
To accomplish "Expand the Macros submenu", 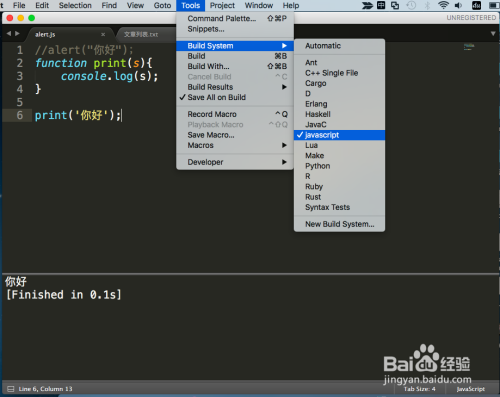I will 235,145.
